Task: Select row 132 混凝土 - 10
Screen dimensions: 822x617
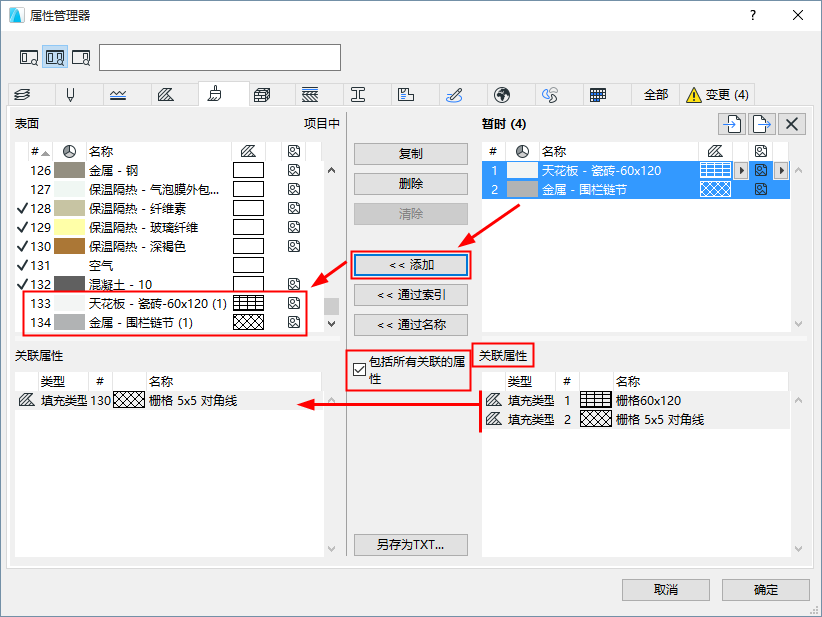Action: click(168, 284)
